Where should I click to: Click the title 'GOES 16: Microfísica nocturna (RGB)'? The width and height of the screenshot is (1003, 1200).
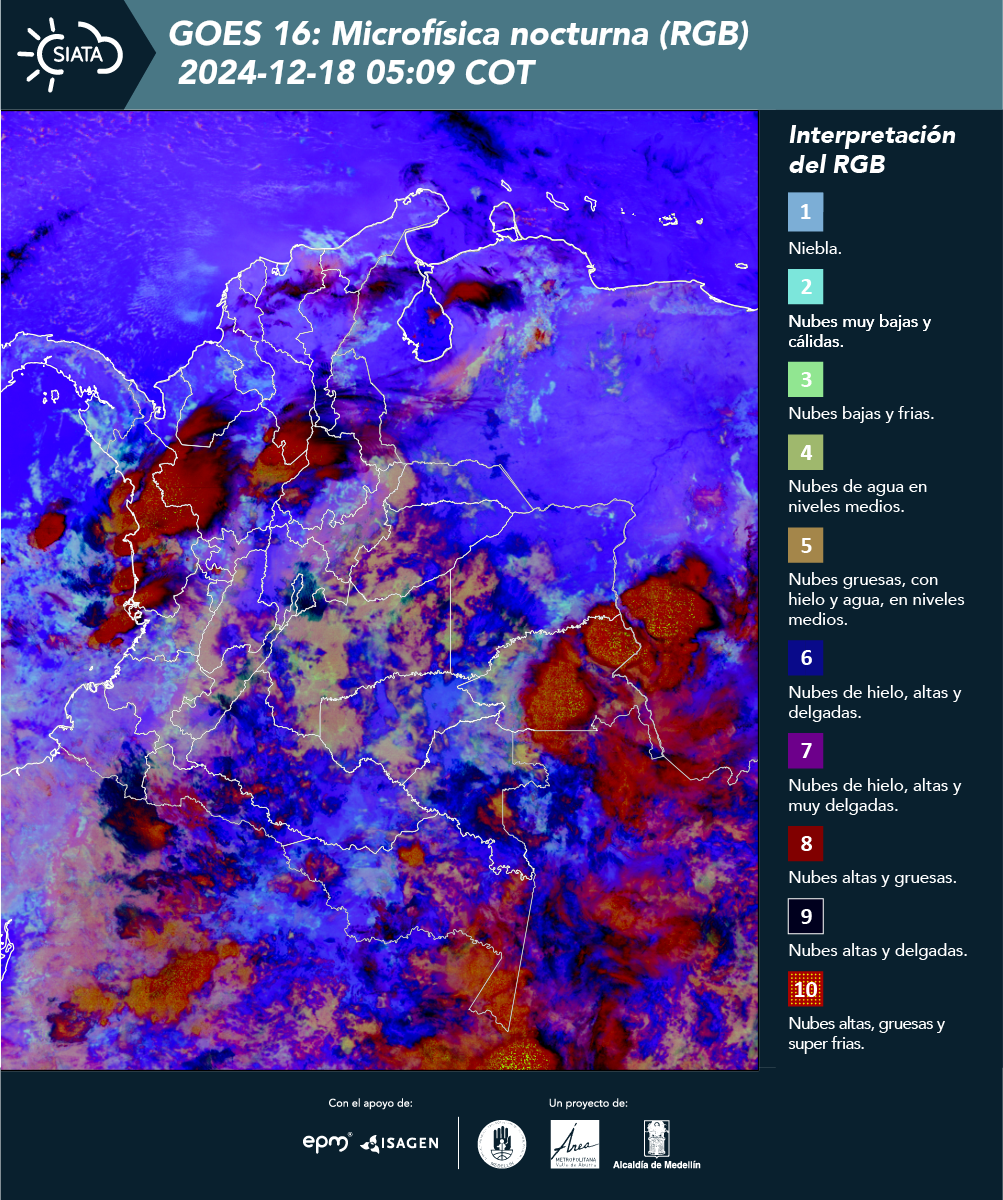[459, 35]
